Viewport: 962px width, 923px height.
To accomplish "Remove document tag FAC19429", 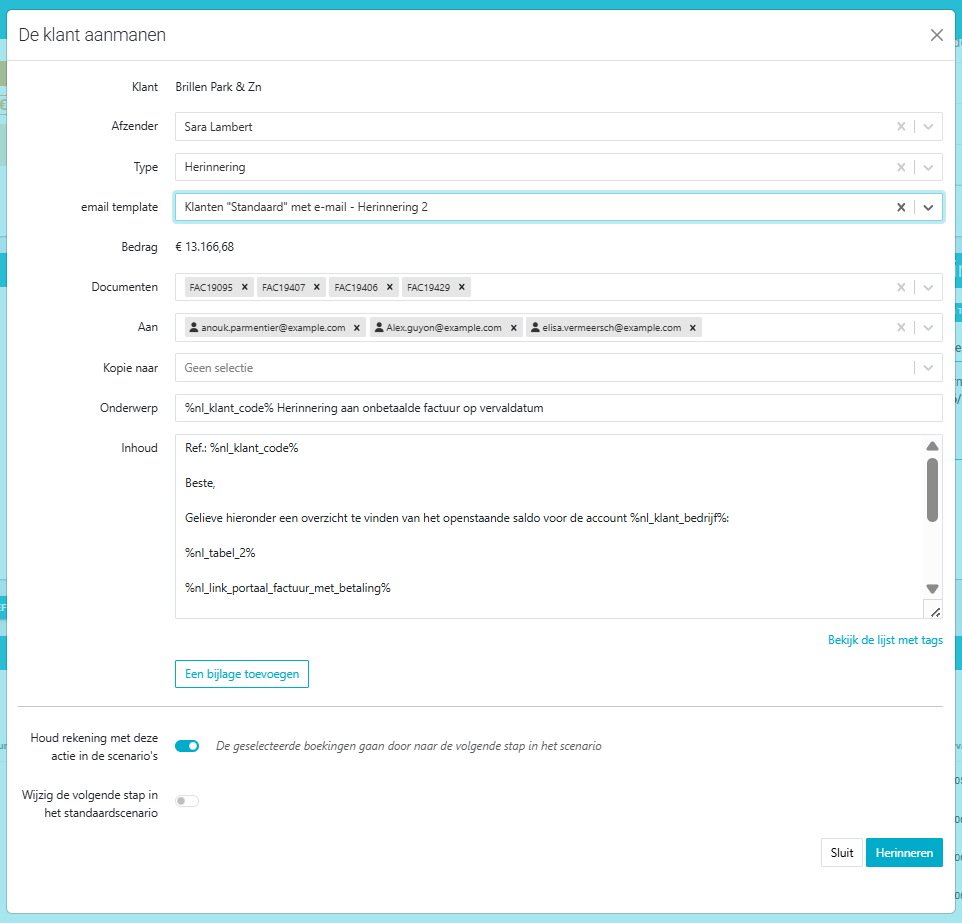I will point(461,287).
